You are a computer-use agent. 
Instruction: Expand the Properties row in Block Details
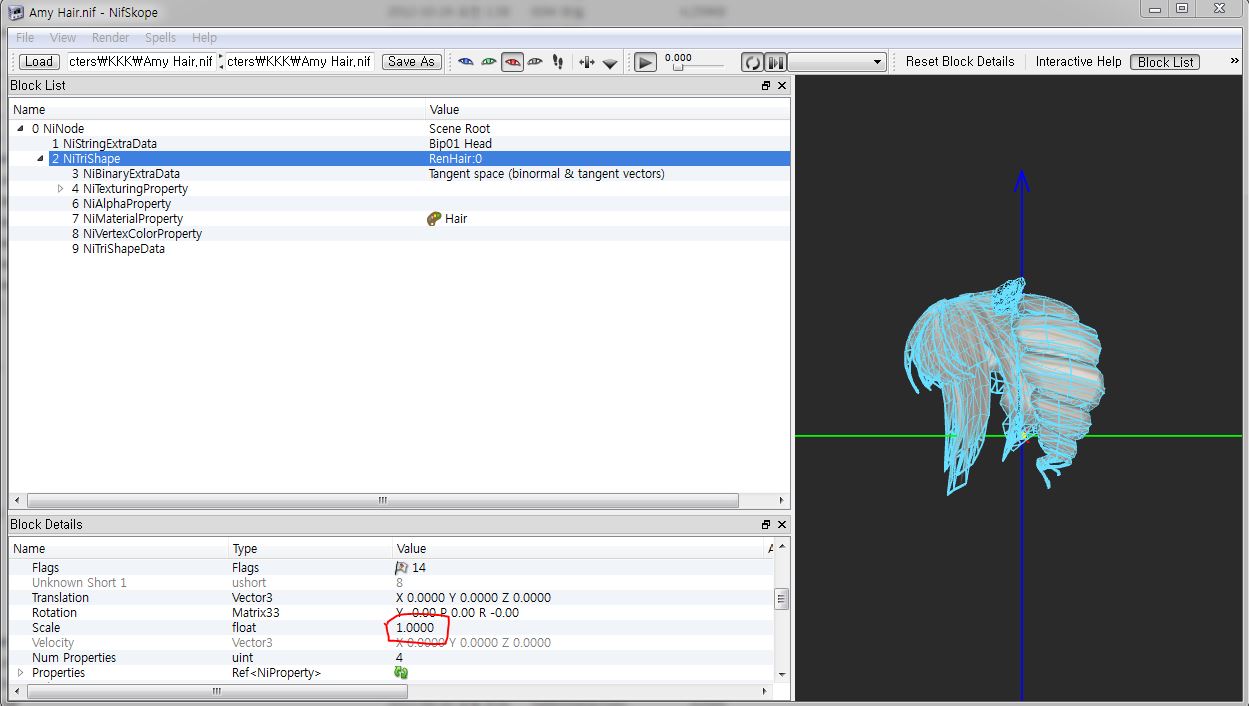(x=20, y=673)
